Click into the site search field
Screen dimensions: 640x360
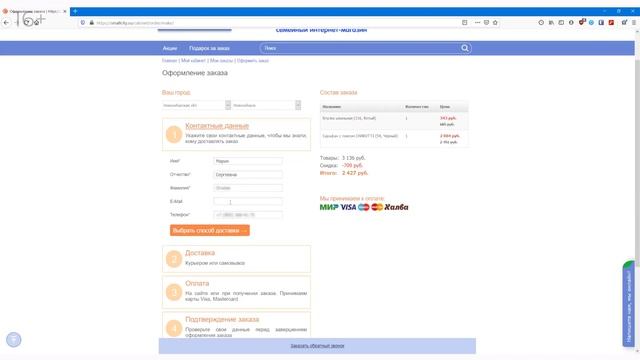[361, 48]
